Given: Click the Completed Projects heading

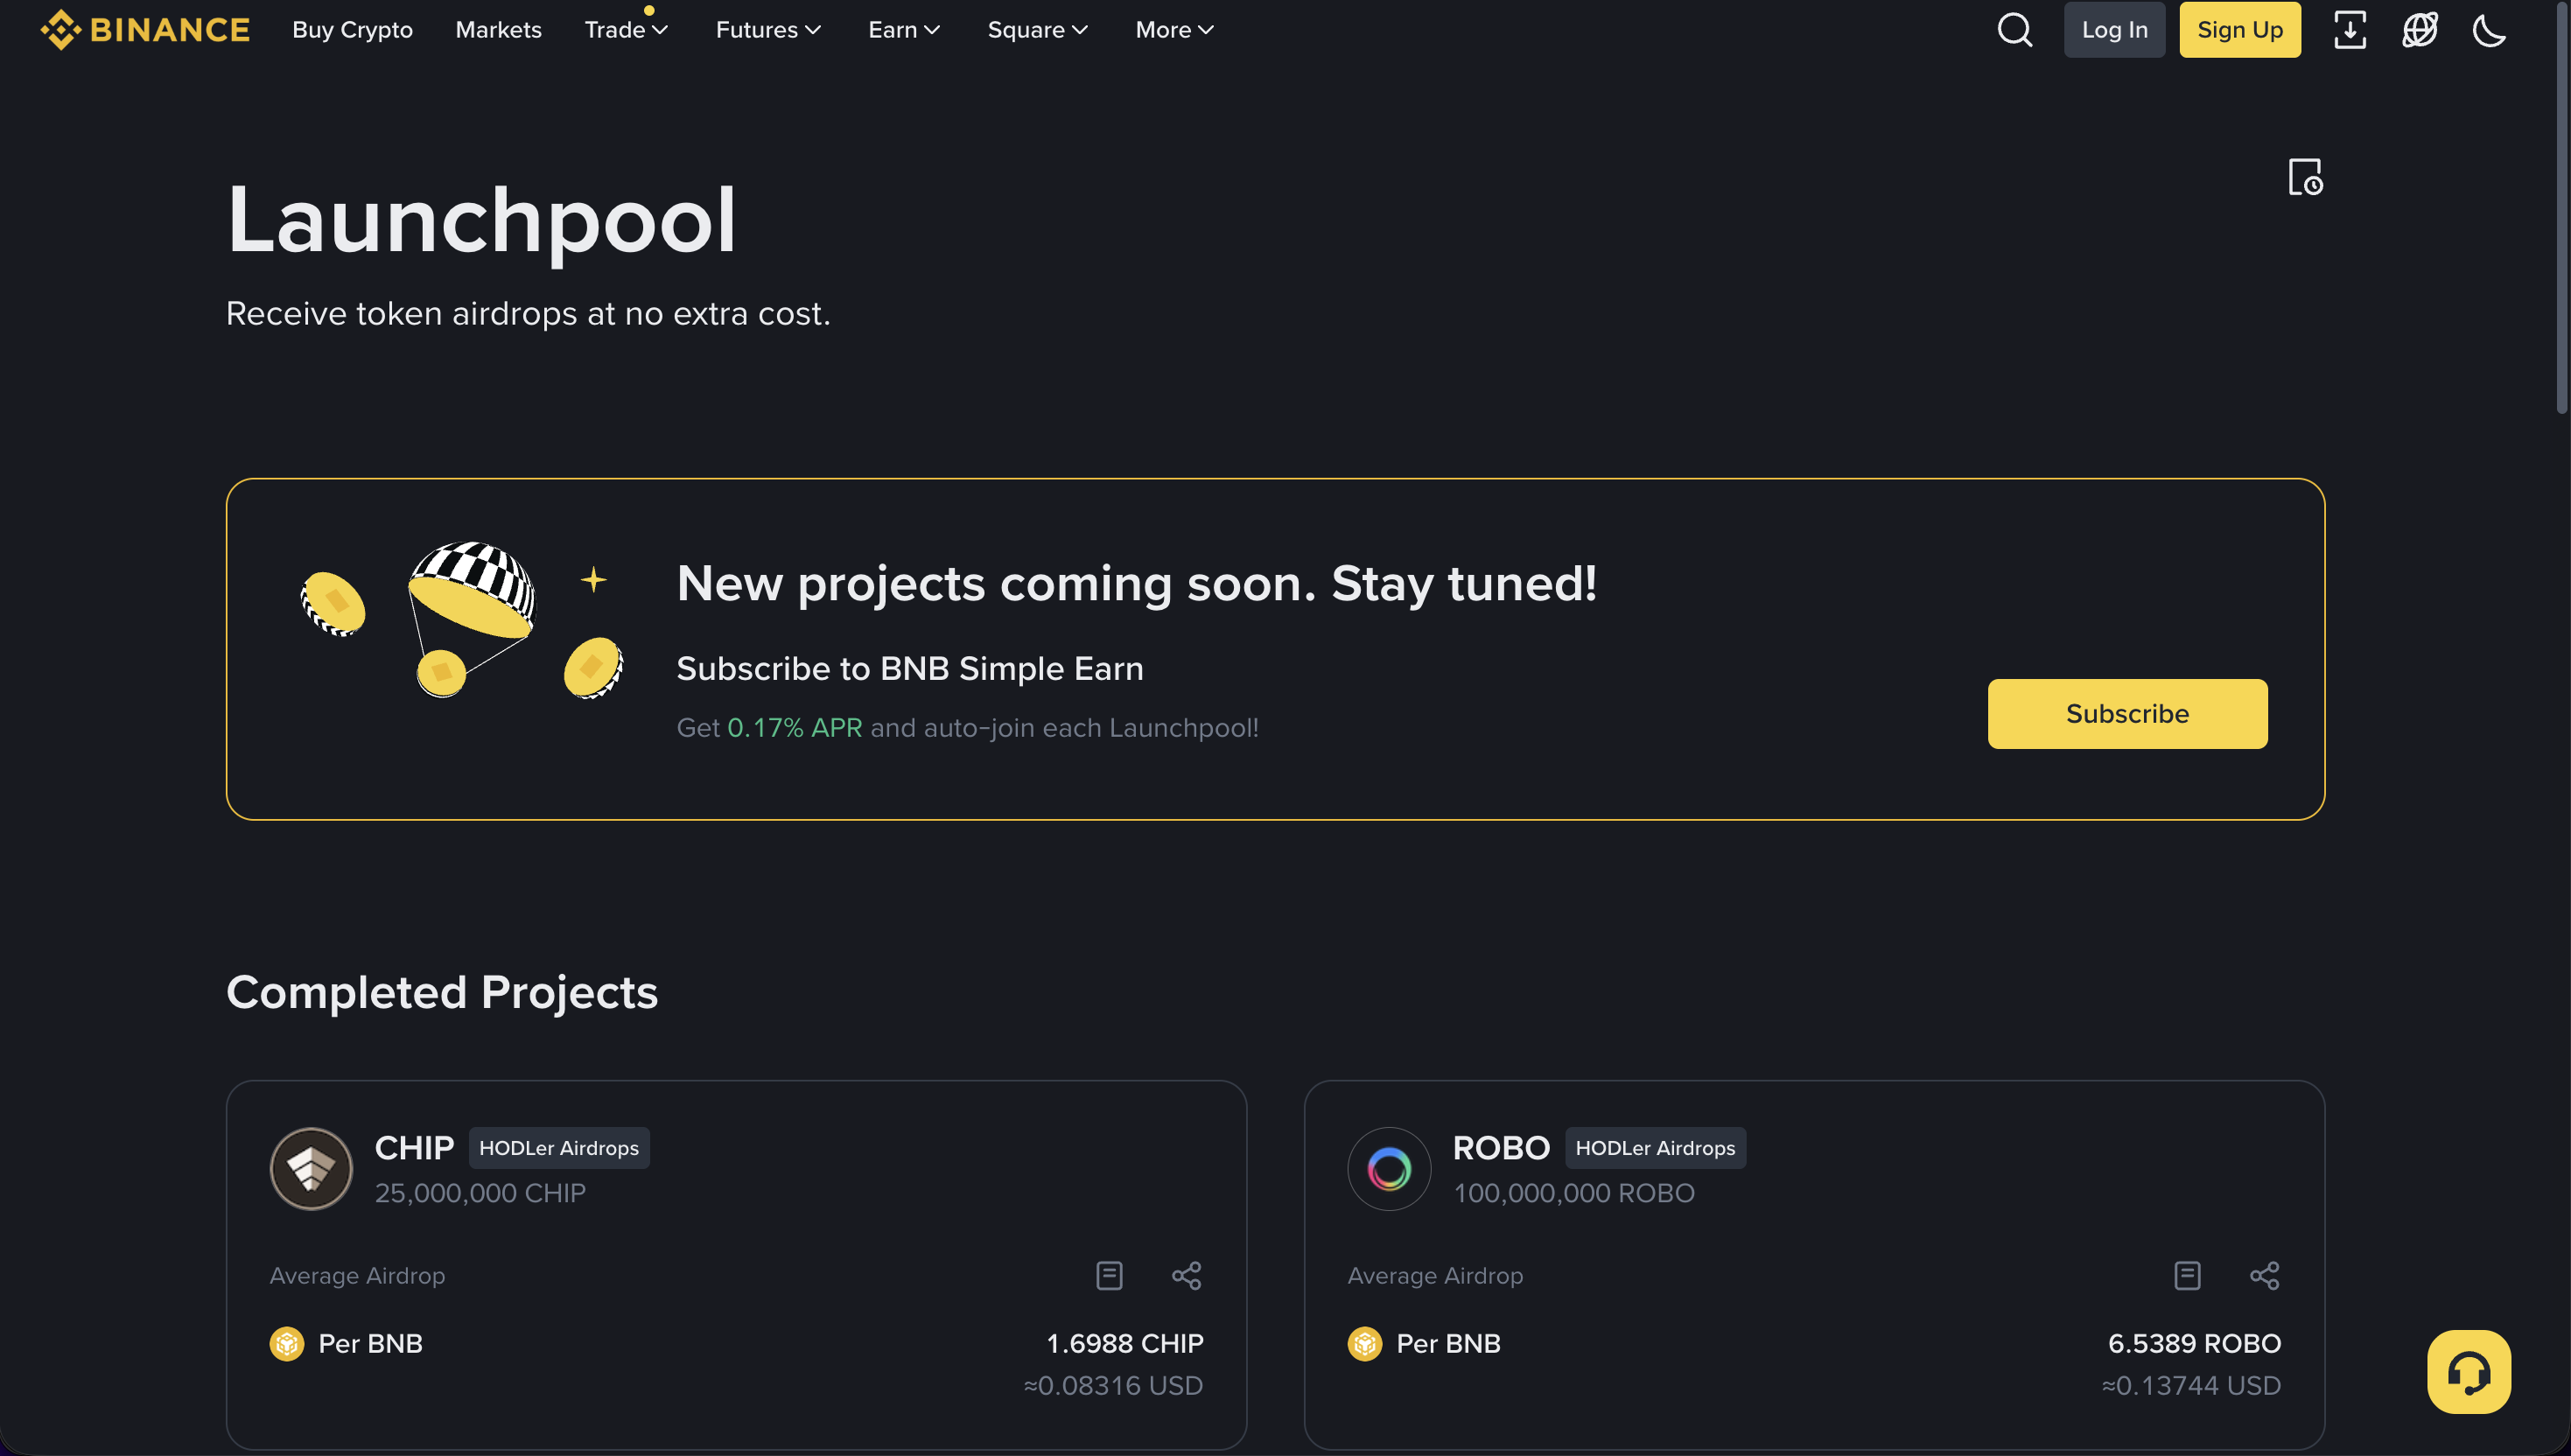Looking at the screenshot, I should (x=442, y=992).
